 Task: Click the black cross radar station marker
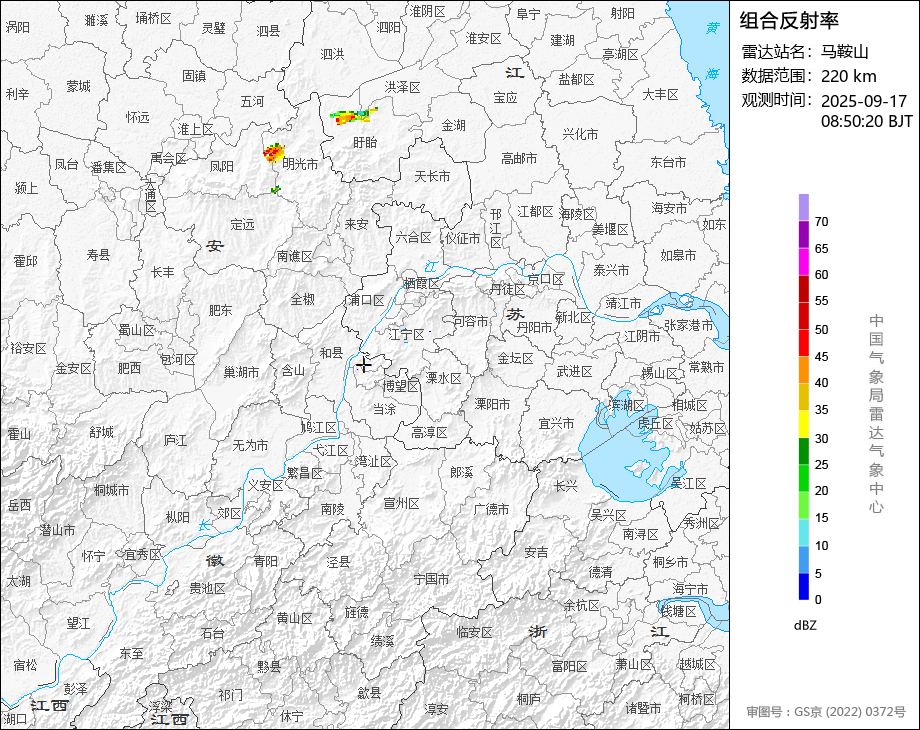[x=364, y=365]
